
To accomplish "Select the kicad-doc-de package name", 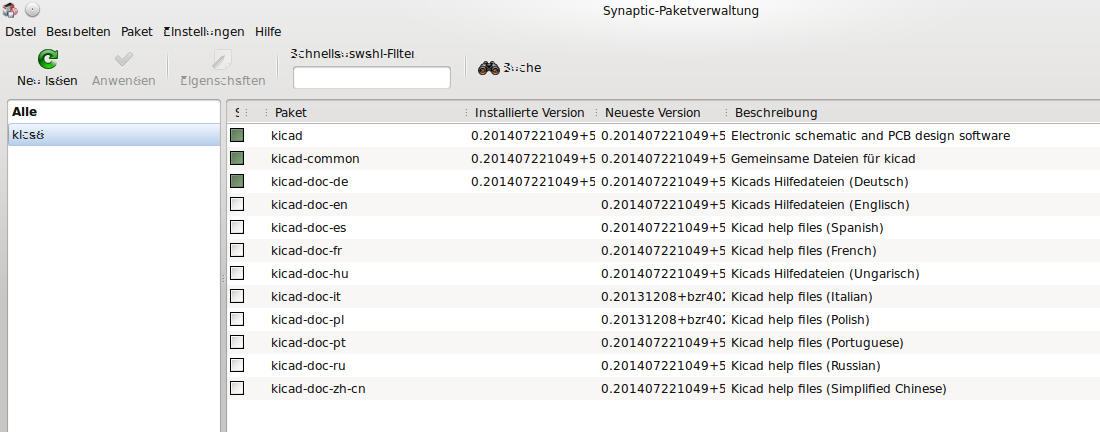I will pyautogui.click(x=309, y=182).
